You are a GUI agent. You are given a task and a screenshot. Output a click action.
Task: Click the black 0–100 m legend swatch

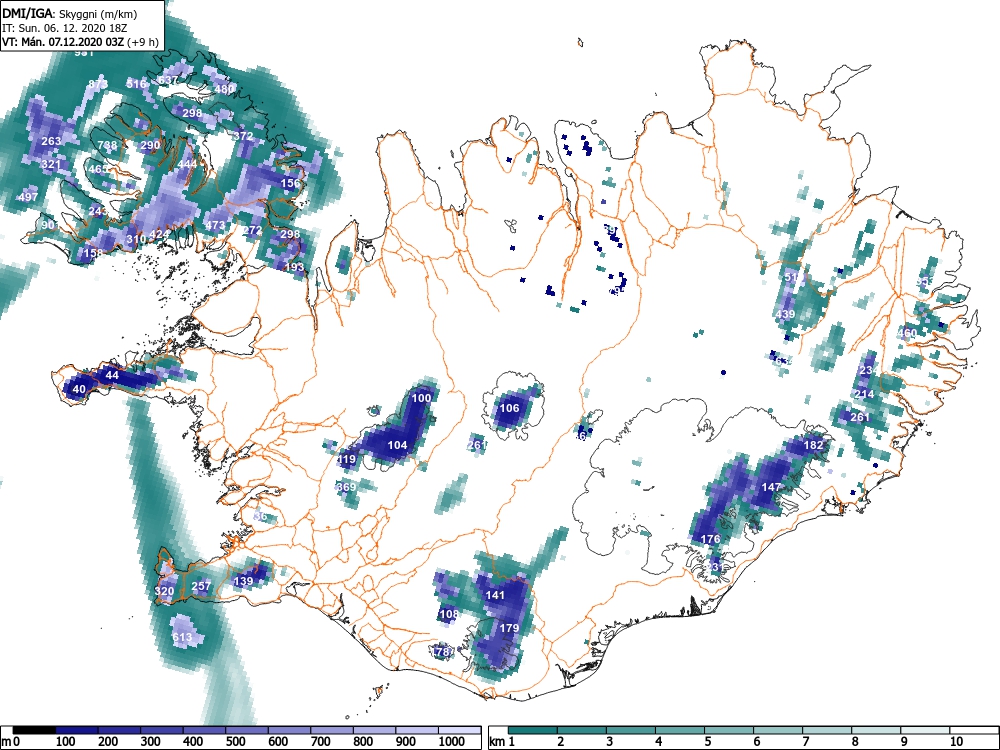click(x=34, y=730)
